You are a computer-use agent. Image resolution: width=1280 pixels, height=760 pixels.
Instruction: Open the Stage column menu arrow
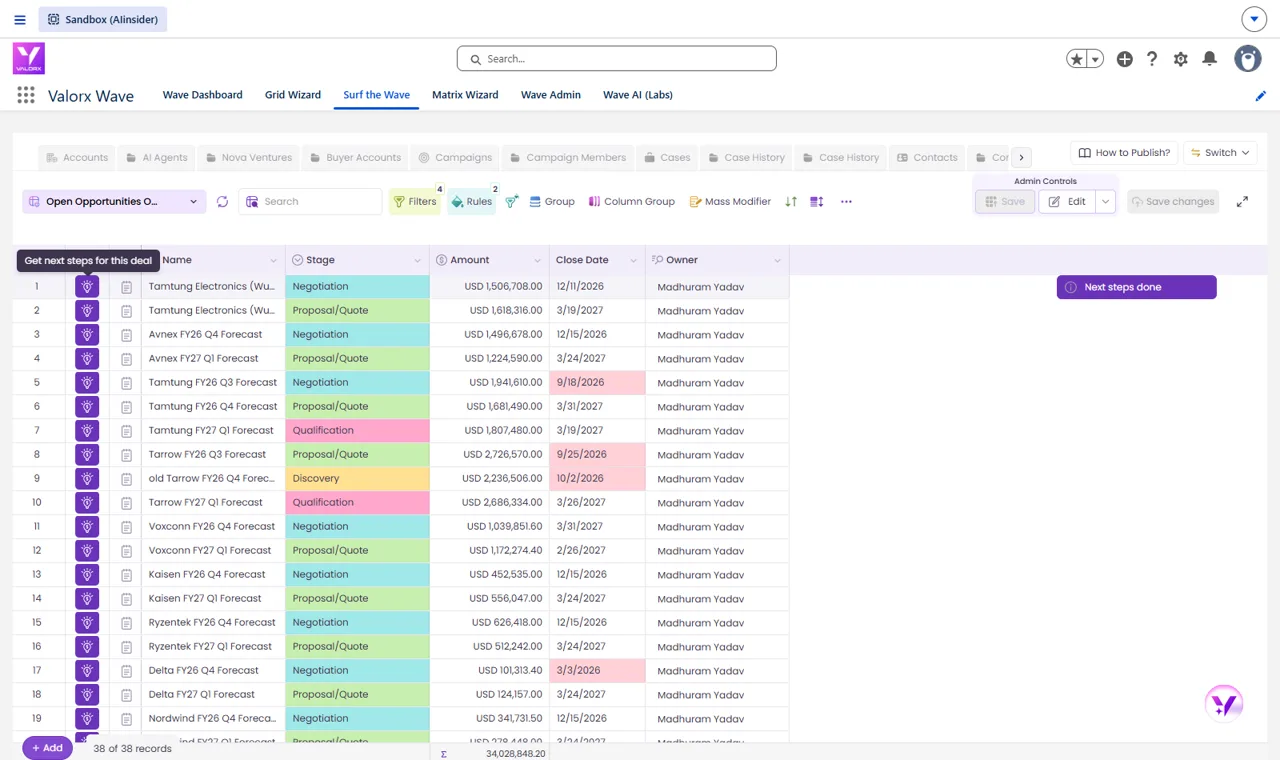point(417,260)
